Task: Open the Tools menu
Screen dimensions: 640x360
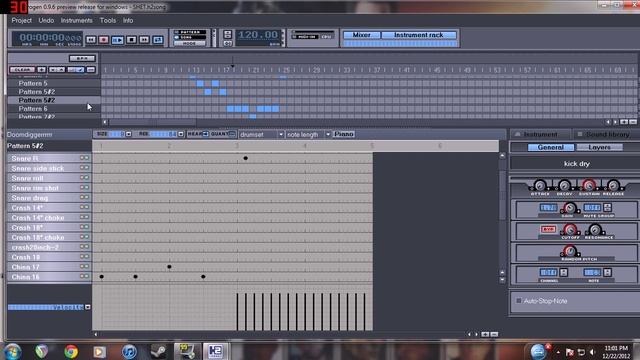Action: pyautogui.click(x=108, y=20)
